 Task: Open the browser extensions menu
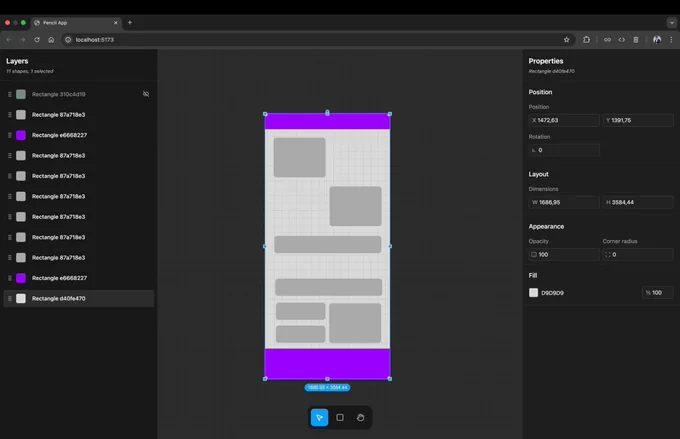[586, 39]
